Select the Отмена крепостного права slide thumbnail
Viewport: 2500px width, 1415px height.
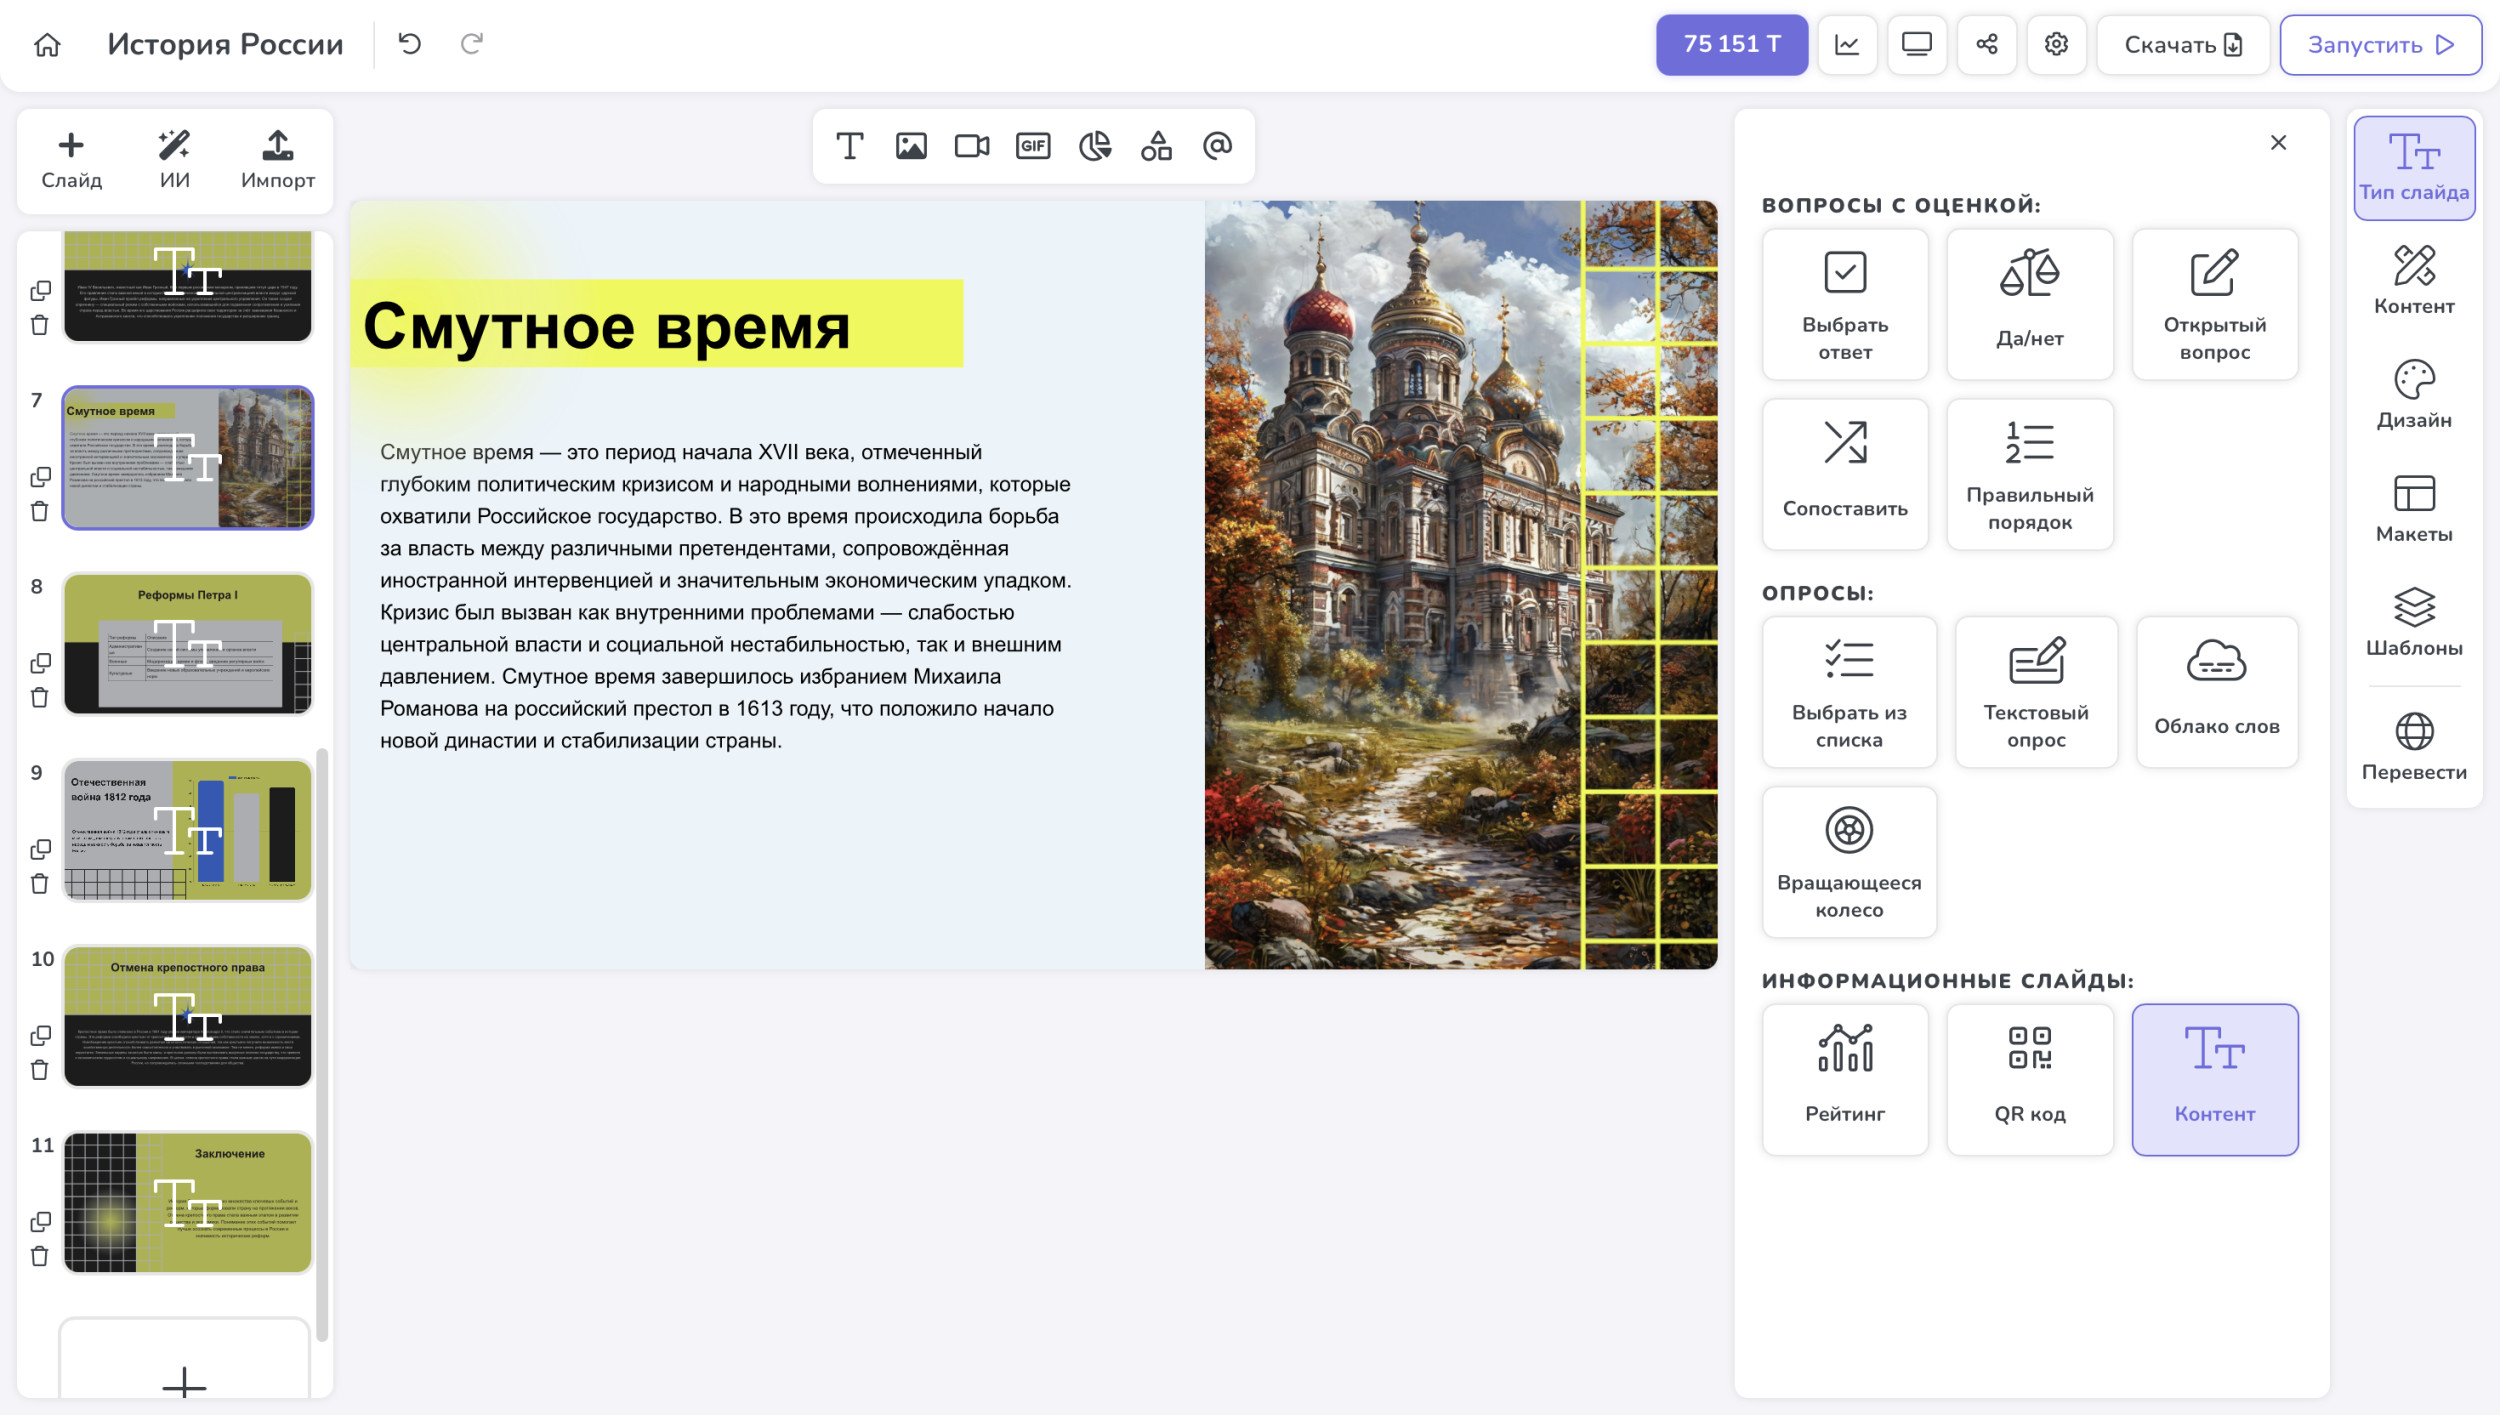tap(188, 1015)
